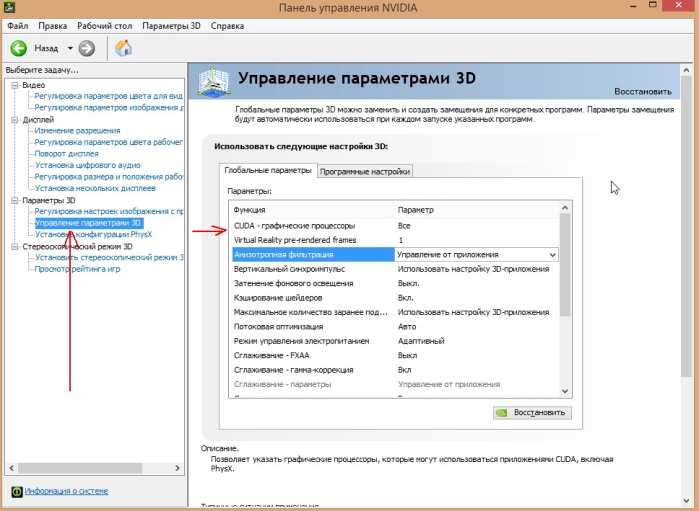Click the system information icon at bottom left

[x=17, y=491]
